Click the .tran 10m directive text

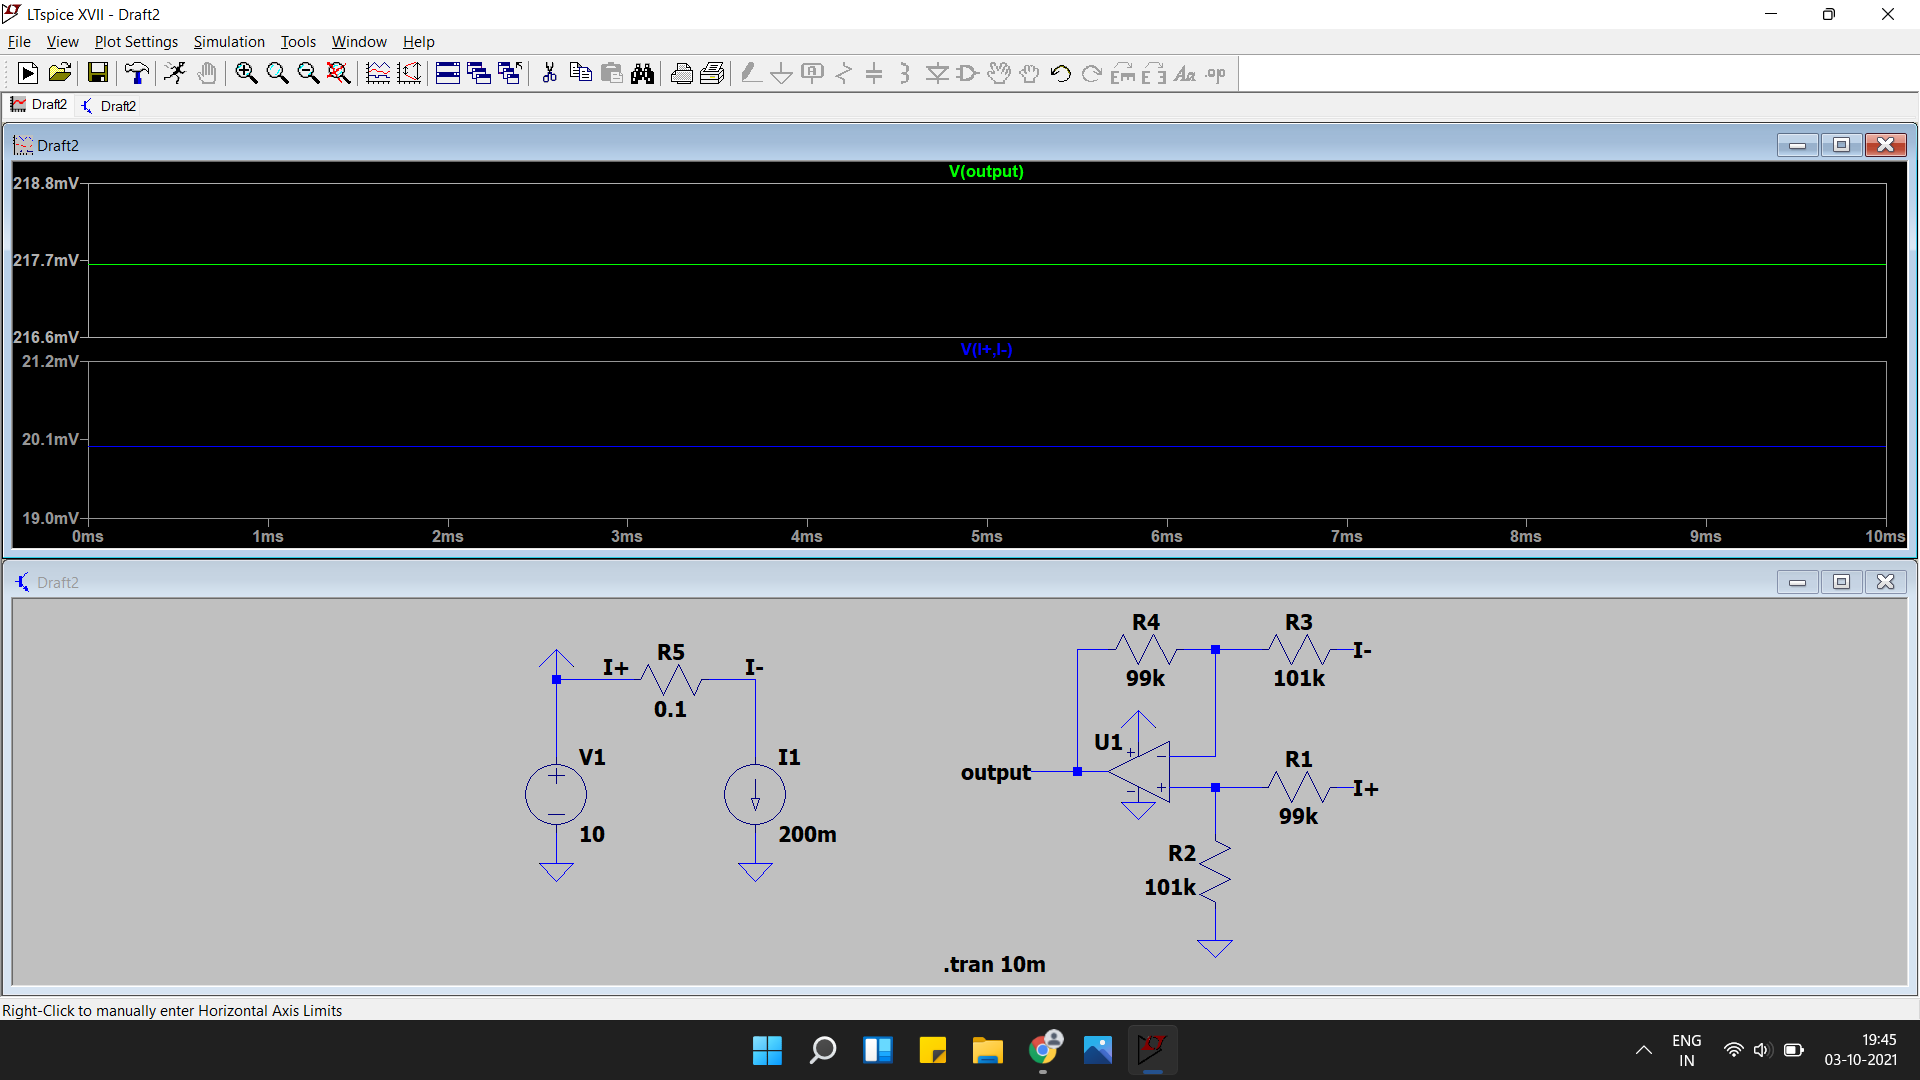994,965
